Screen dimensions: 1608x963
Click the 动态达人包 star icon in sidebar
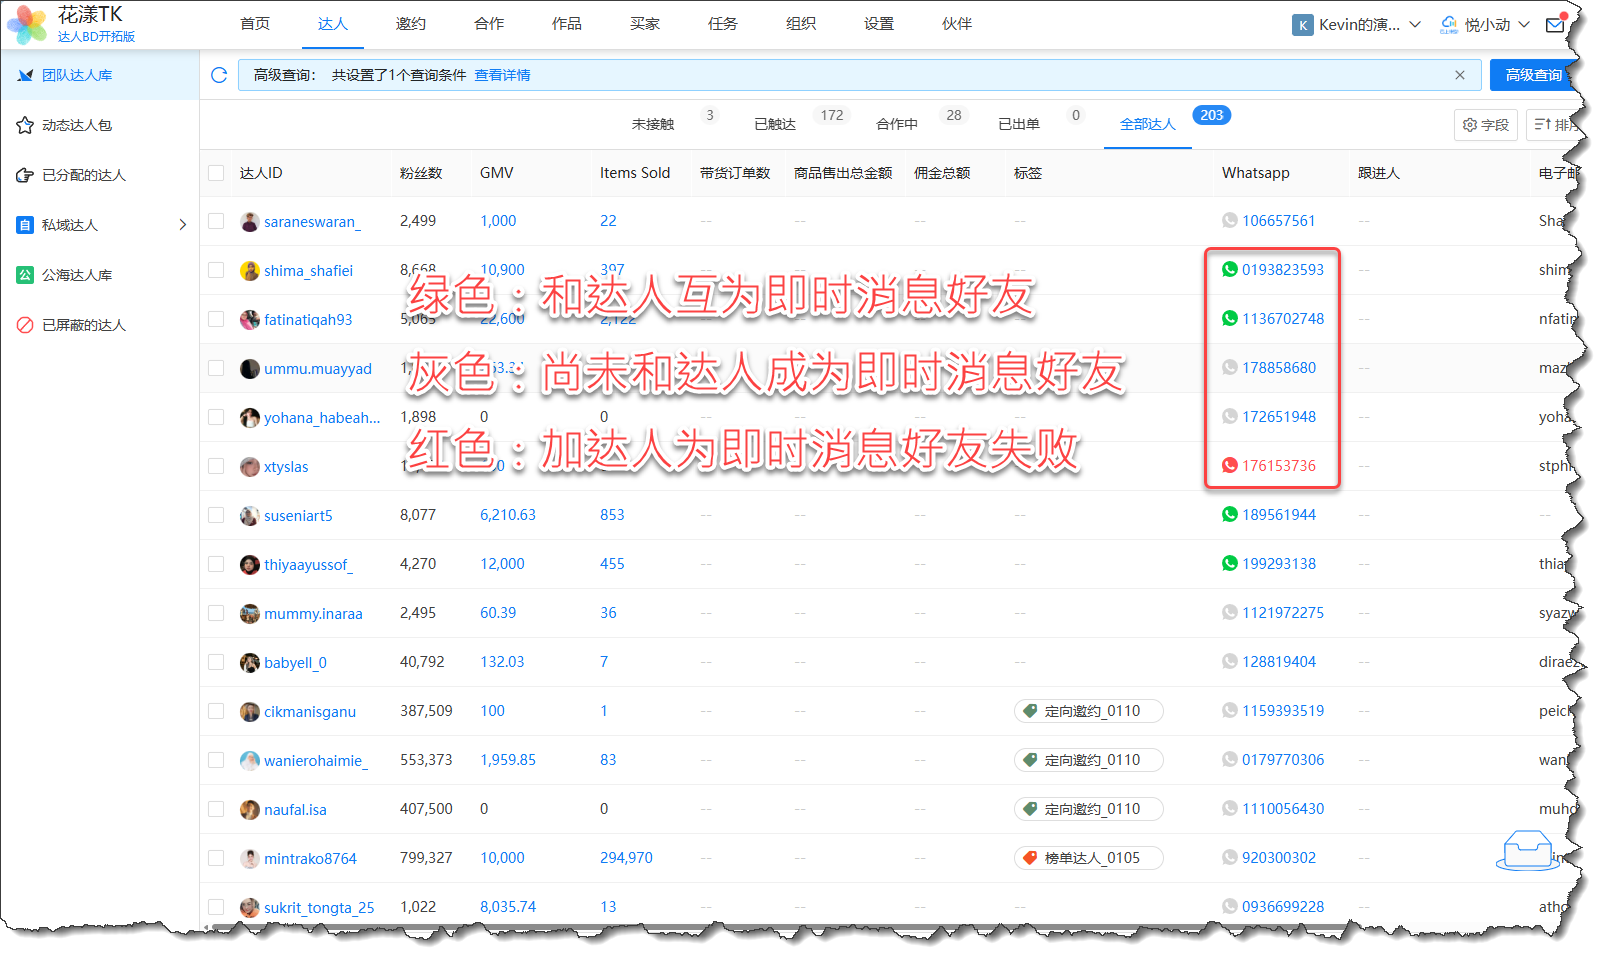(25, 125)
